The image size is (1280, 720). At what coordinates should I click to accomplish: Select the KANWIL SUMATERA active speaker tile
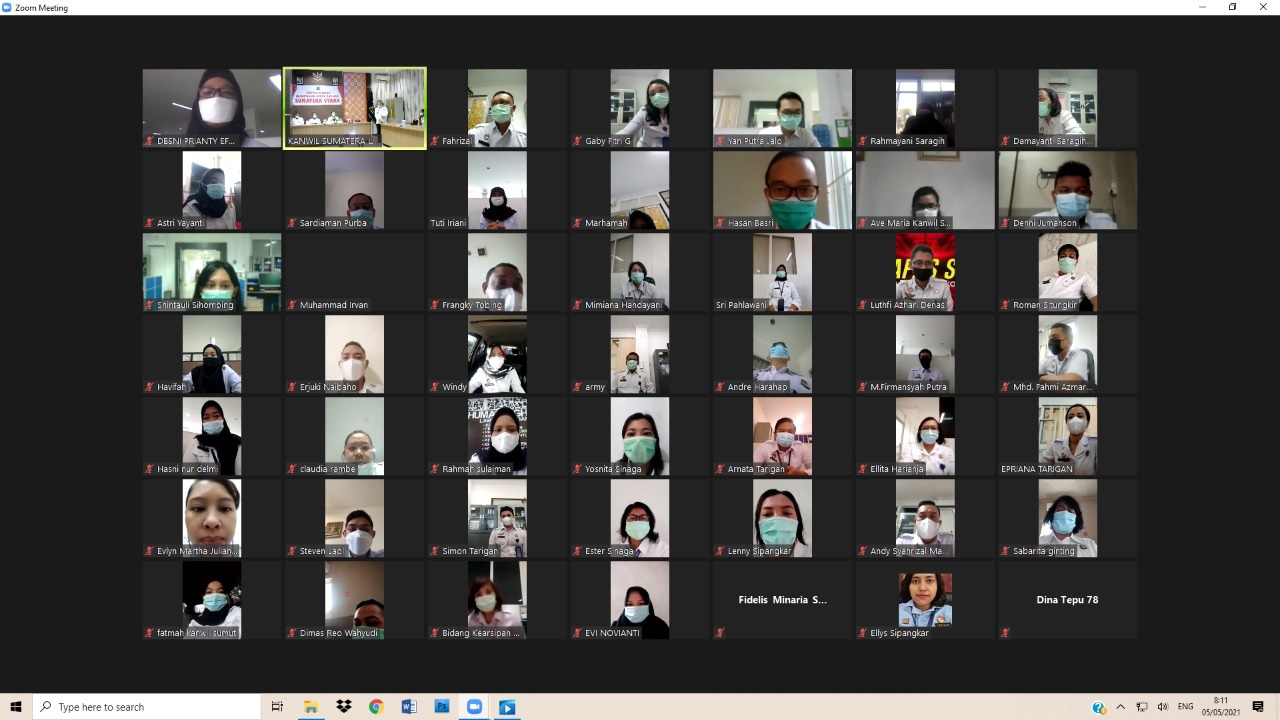tap(355, 108)
